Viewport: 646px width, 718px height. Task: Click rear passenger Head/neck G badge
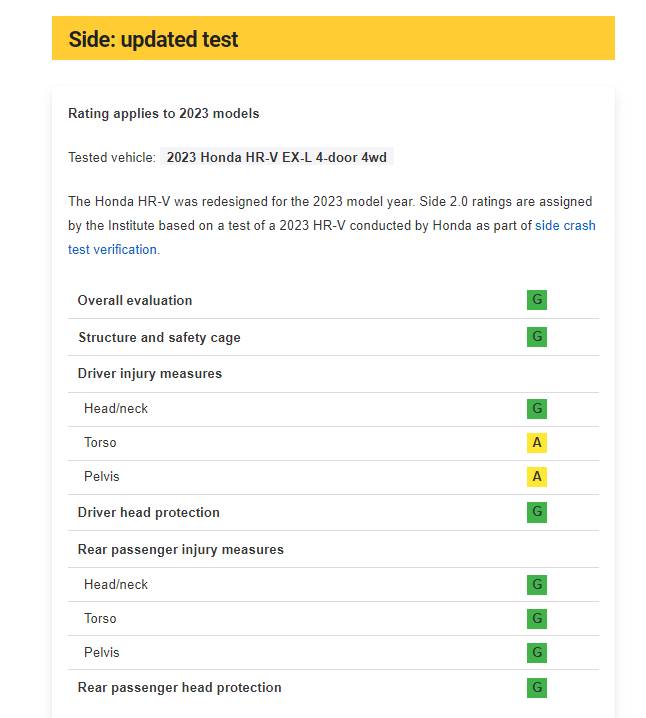pyautogui.click(x=537, y=585)
